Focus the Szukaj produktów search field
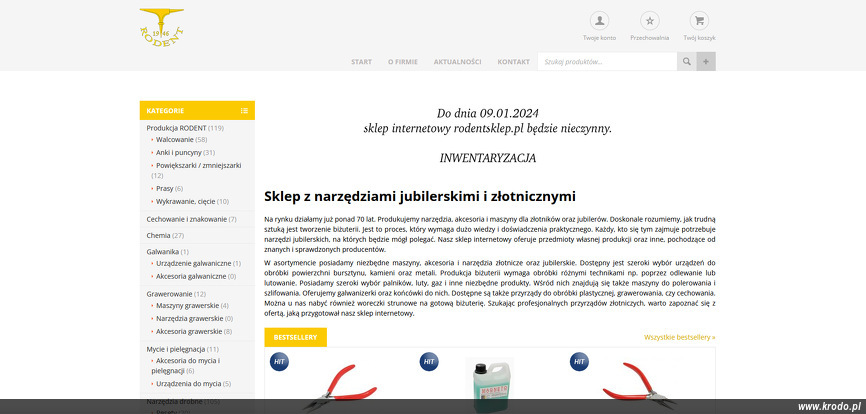The image size is (866, 414). point(608,62)
